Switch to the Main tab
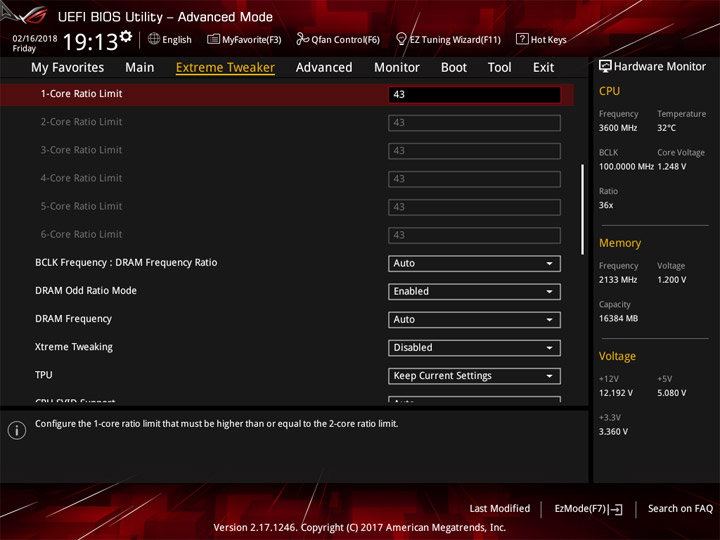The image size is (720, 540). (x=140, y=68)
